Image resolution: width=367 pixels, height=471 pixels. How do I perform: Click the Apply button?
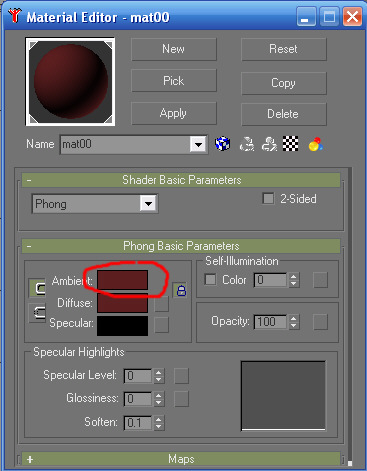[174, 113]
